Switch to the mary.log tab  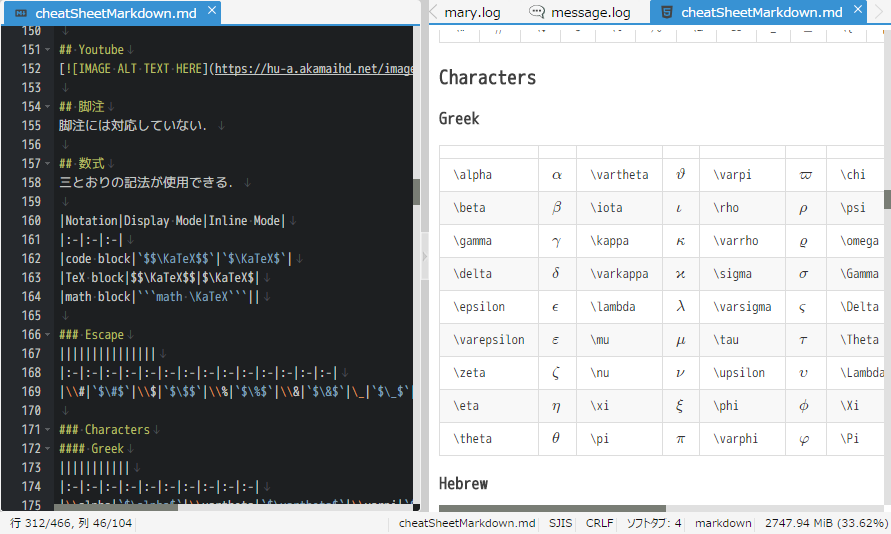[472, 12]
